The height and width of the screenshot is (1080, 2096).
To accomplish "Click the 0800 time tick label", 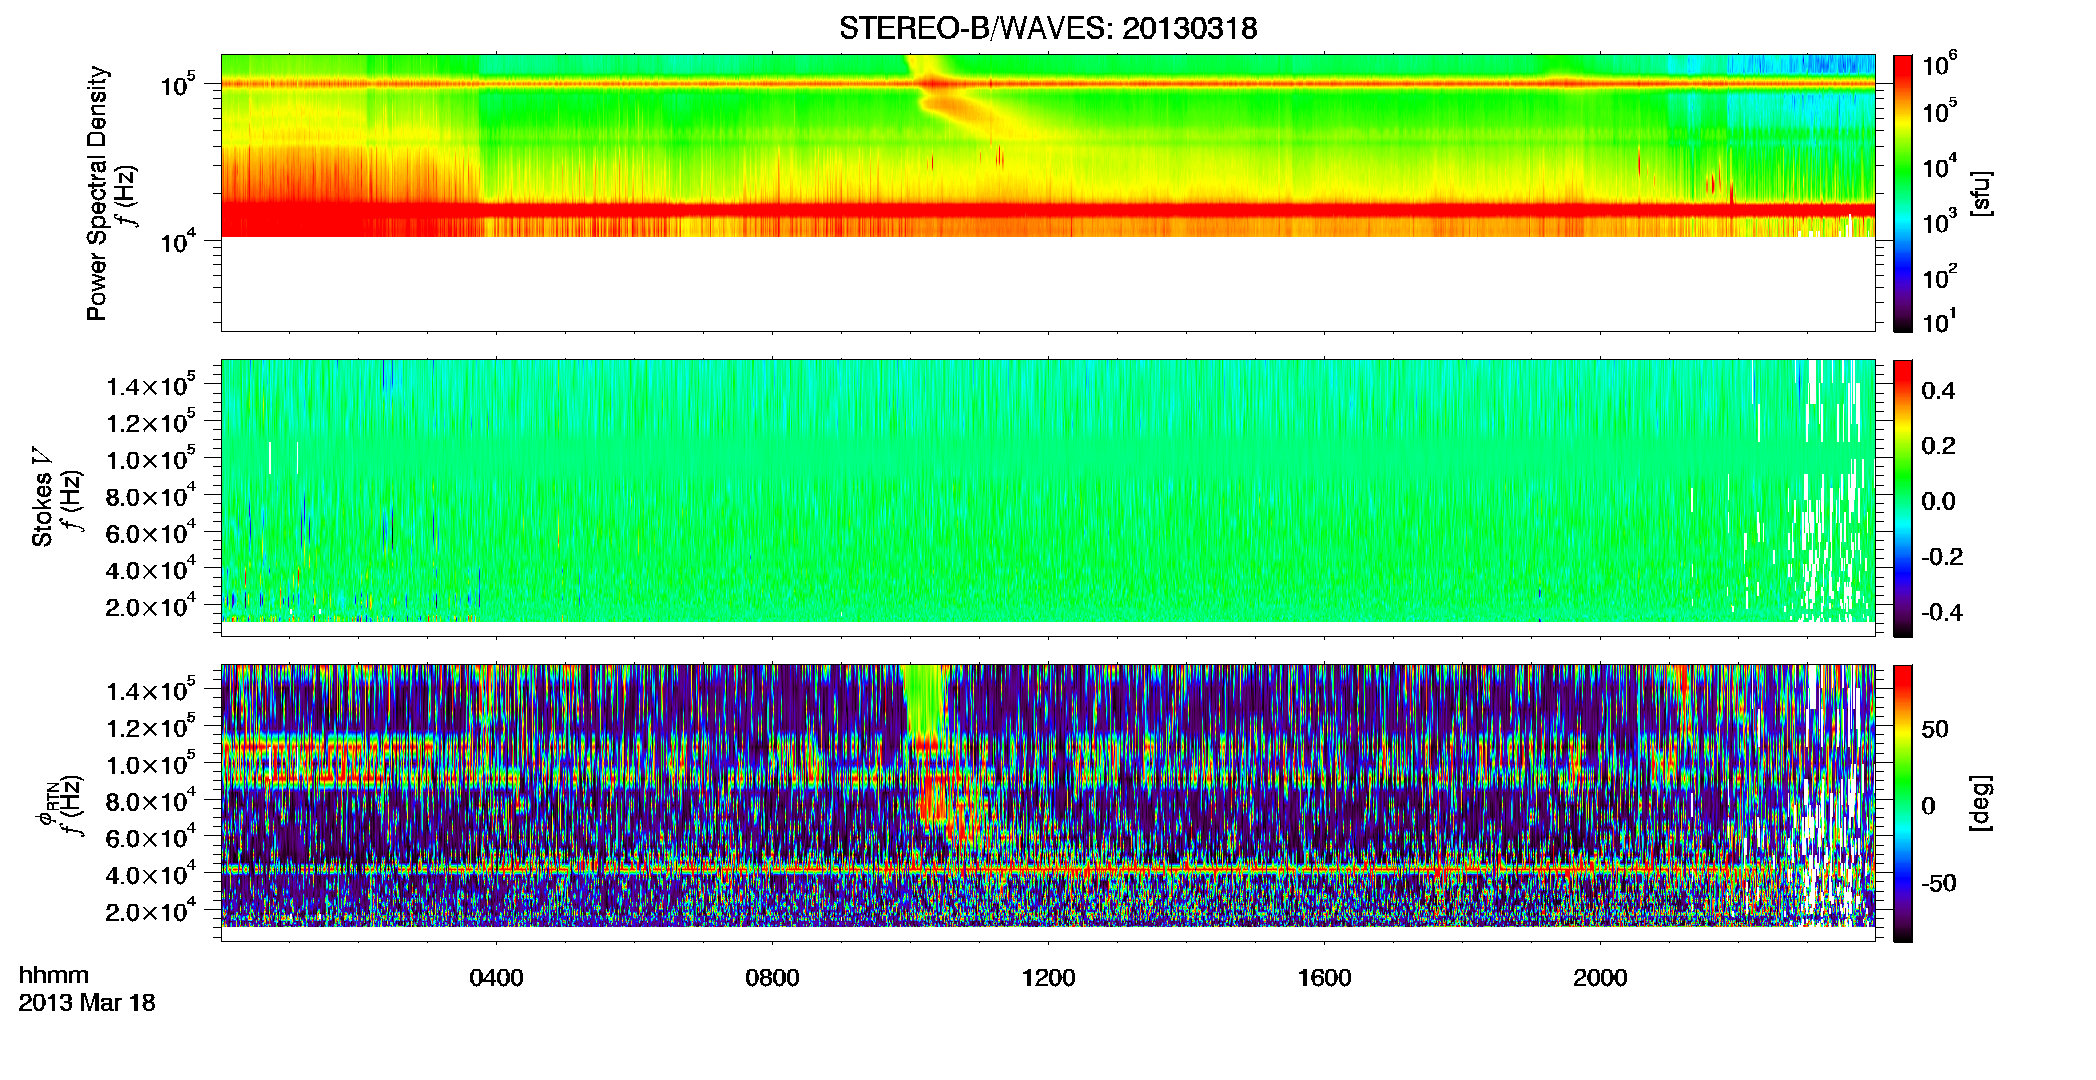I will click(x=772, y=978).
